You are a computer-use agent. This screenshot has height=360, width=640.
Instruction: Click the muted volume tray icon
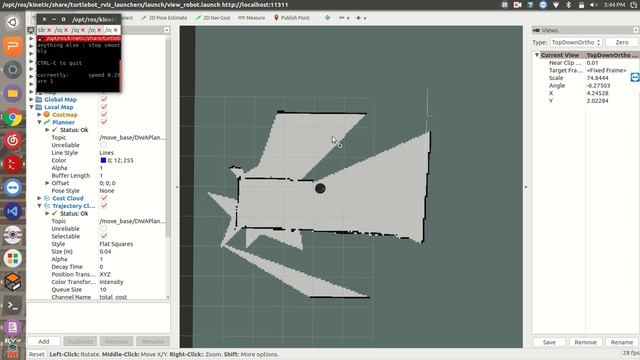(x=594, y=5)
